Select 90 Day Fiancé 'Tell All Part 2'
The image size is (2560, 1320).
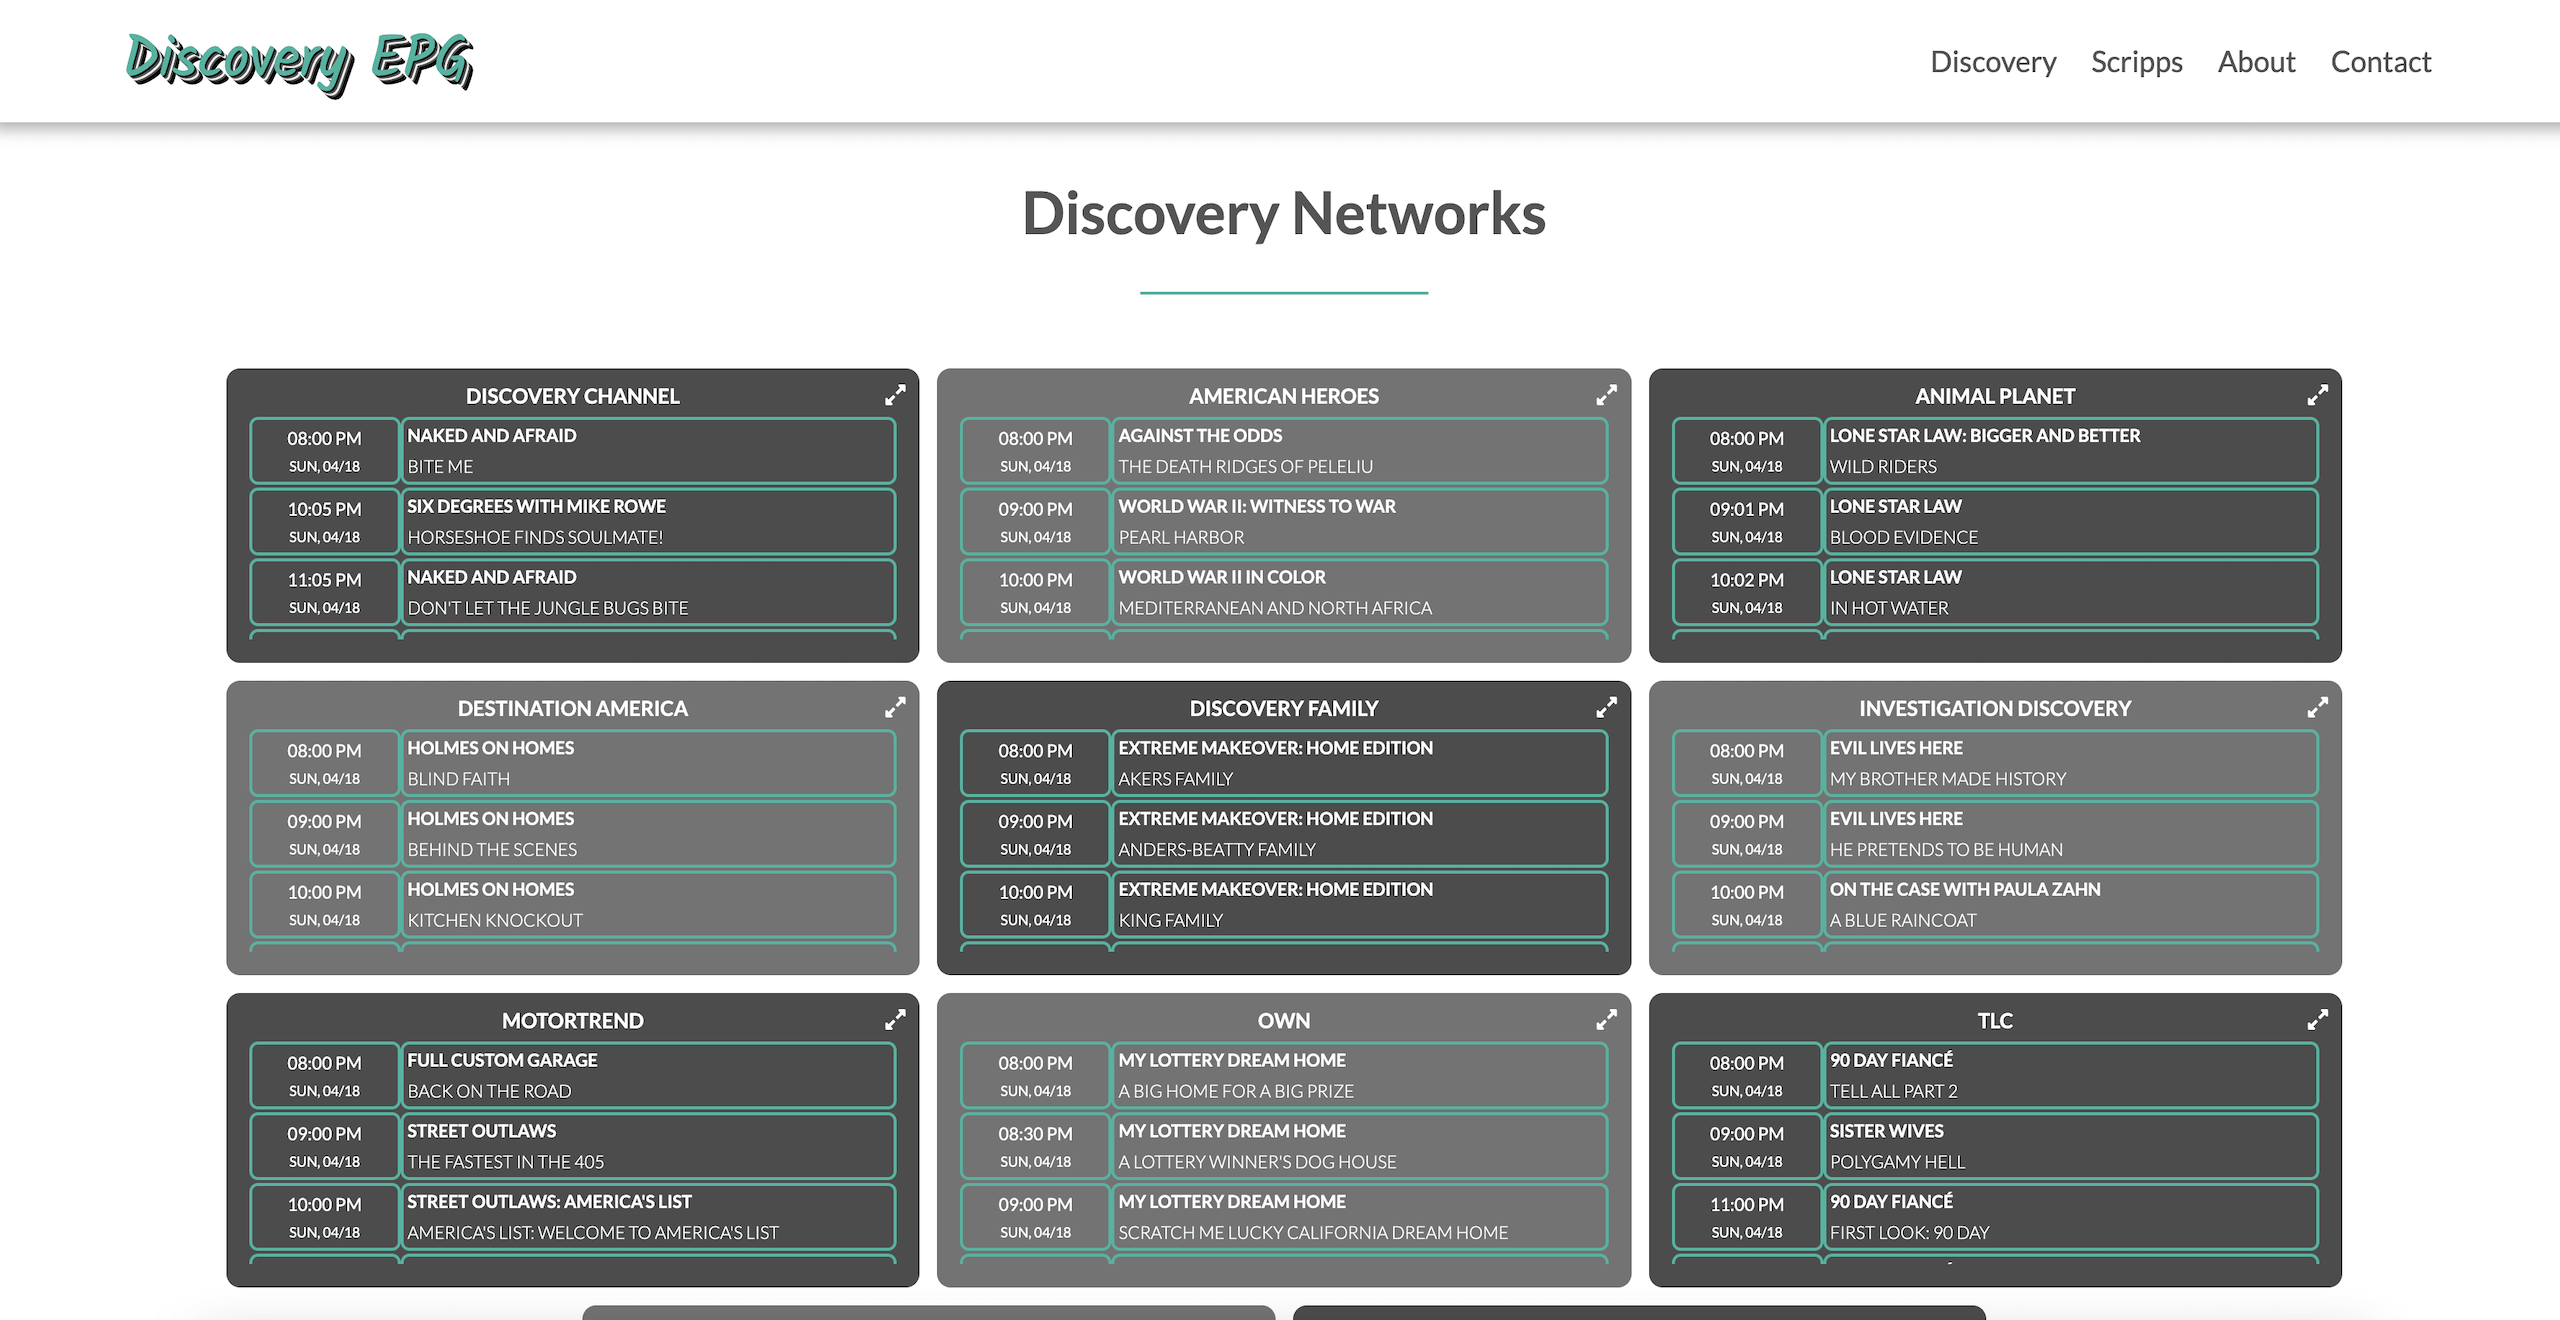point(2070,1075)
